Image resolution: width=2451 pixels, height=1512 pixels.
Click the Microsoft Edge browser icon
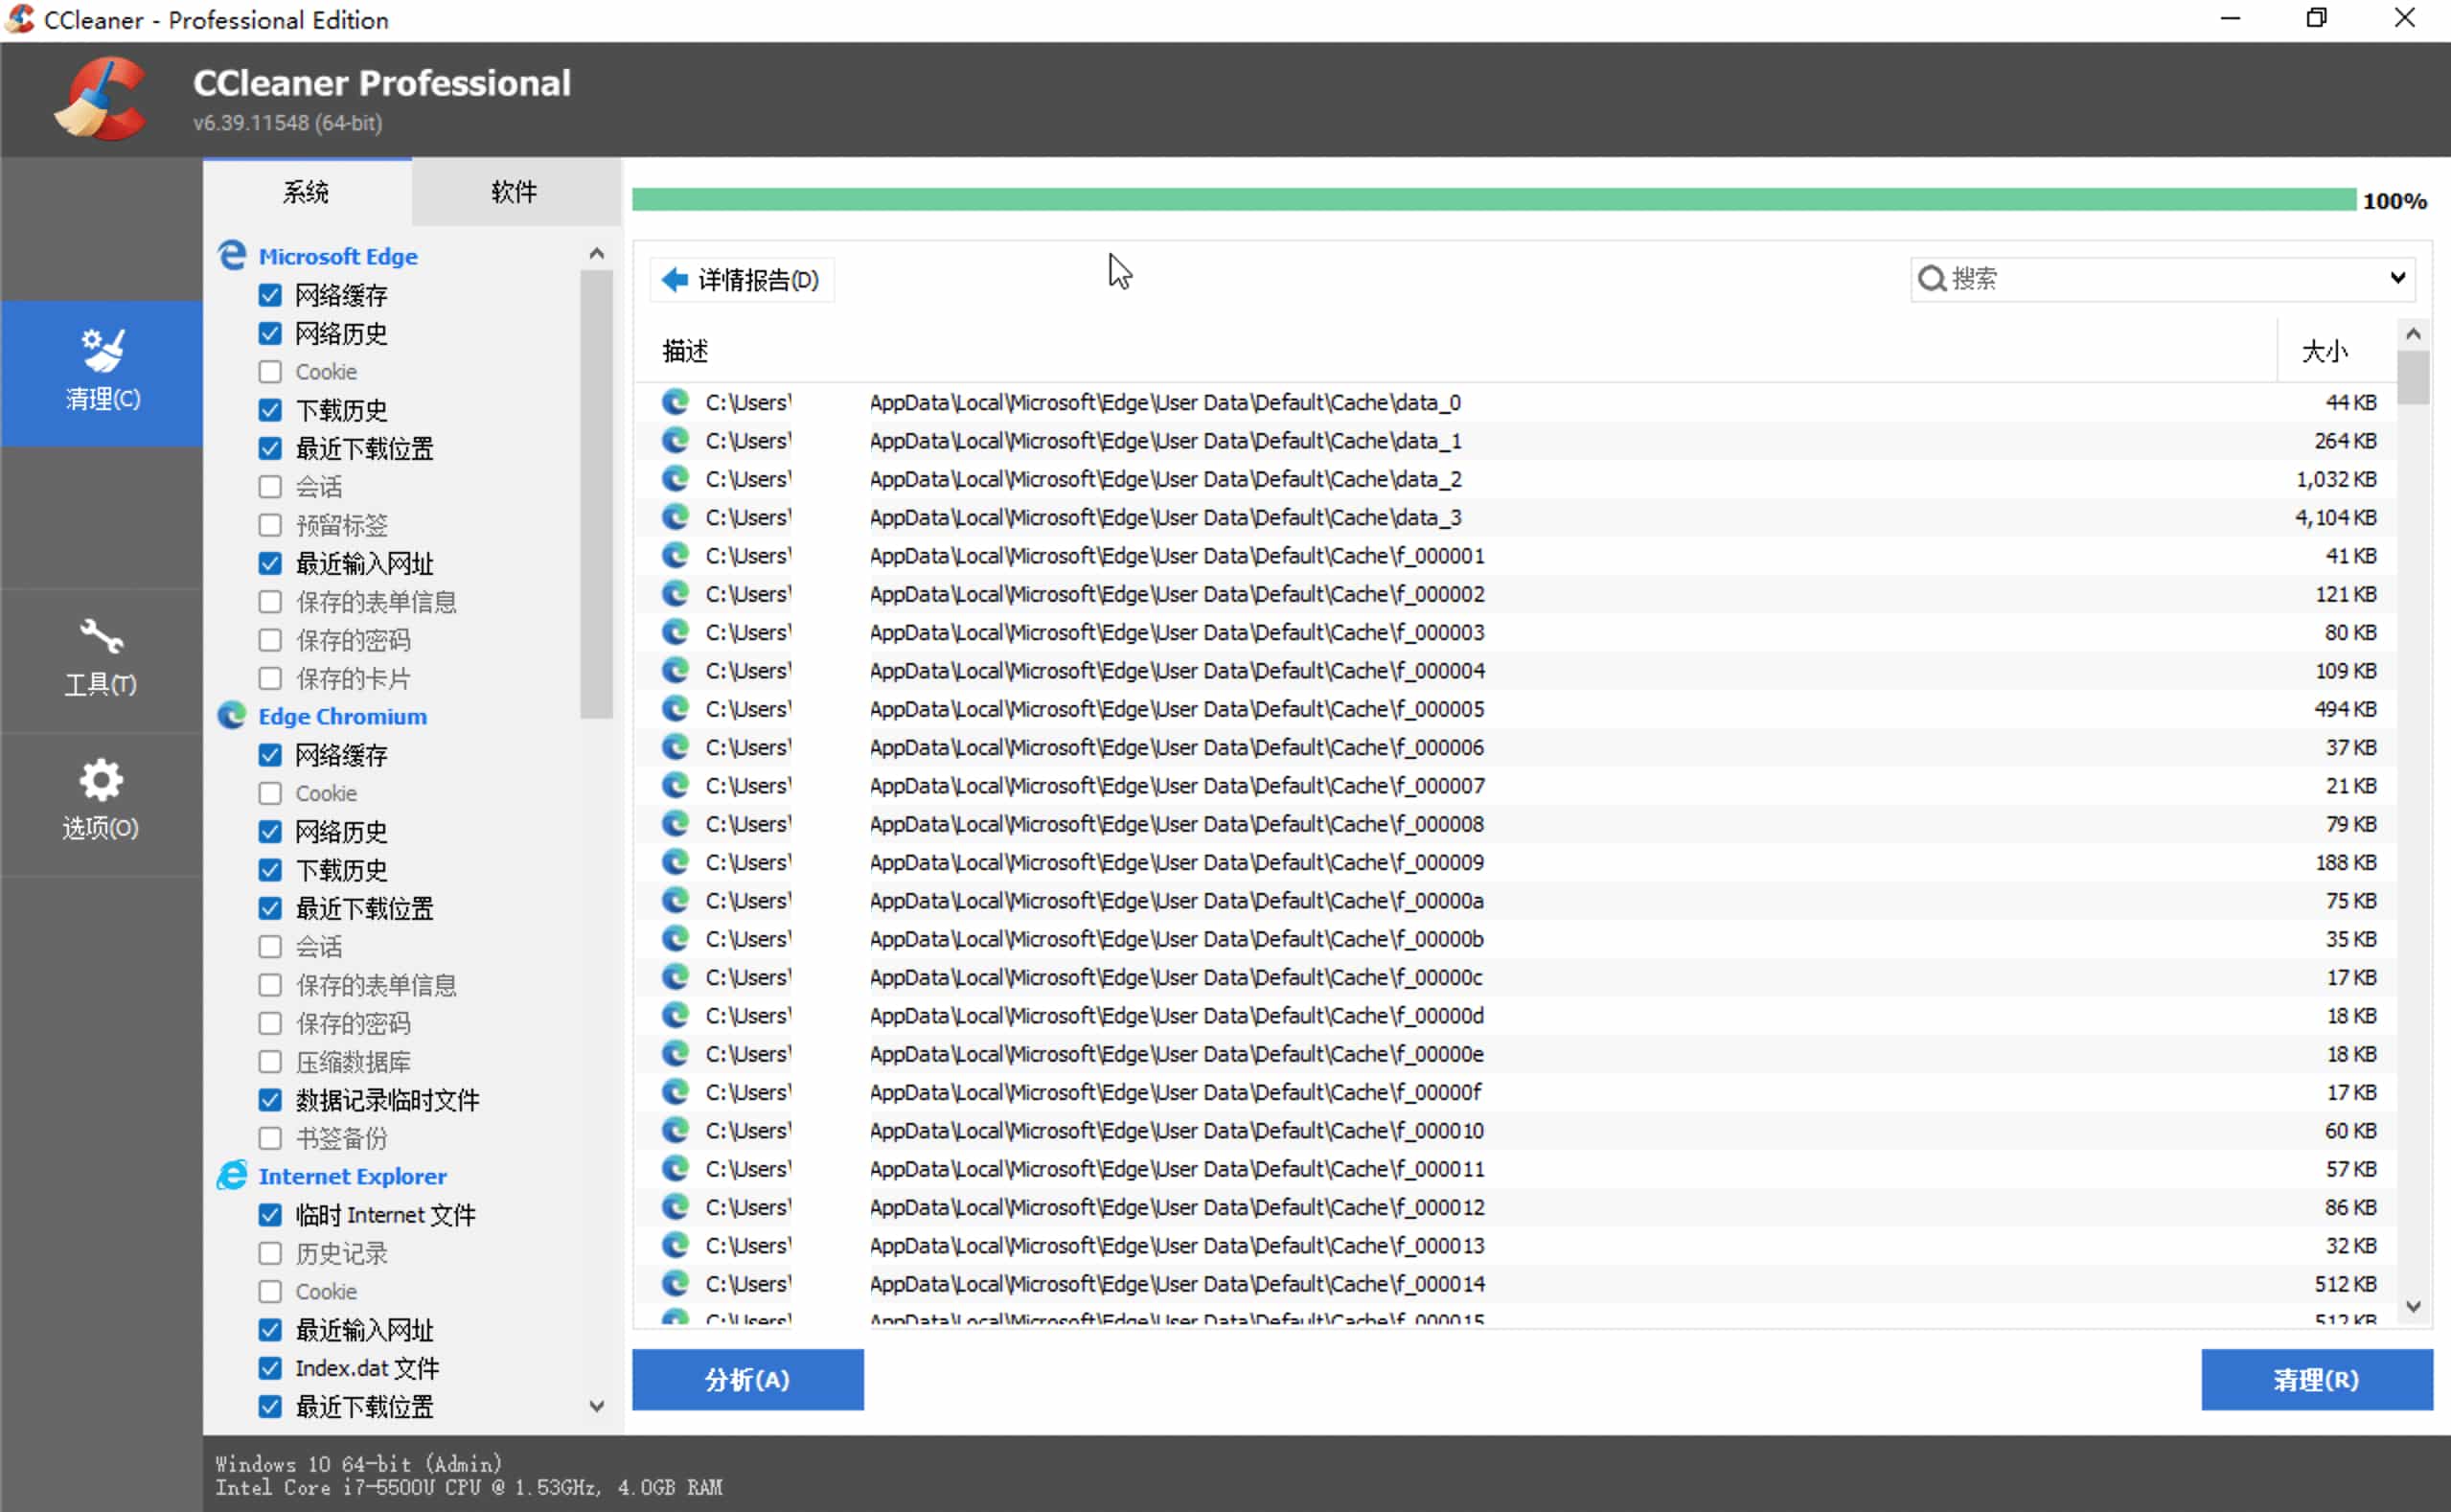point(232,256)
